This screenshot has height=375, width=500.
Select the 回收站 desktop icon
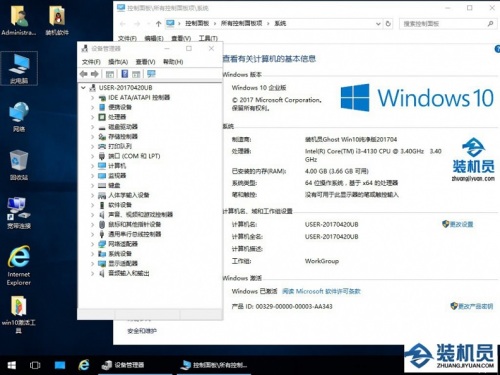point(19,165)
